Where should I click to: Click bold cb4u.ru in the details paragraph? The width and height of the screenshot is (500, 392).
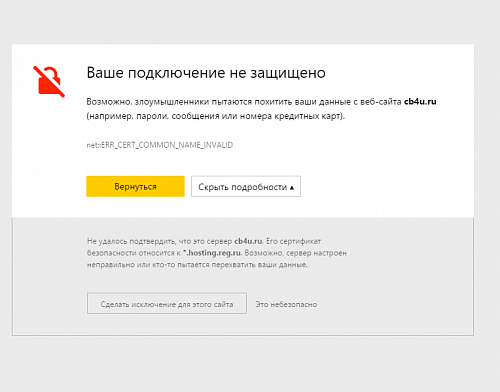(249, 241)
